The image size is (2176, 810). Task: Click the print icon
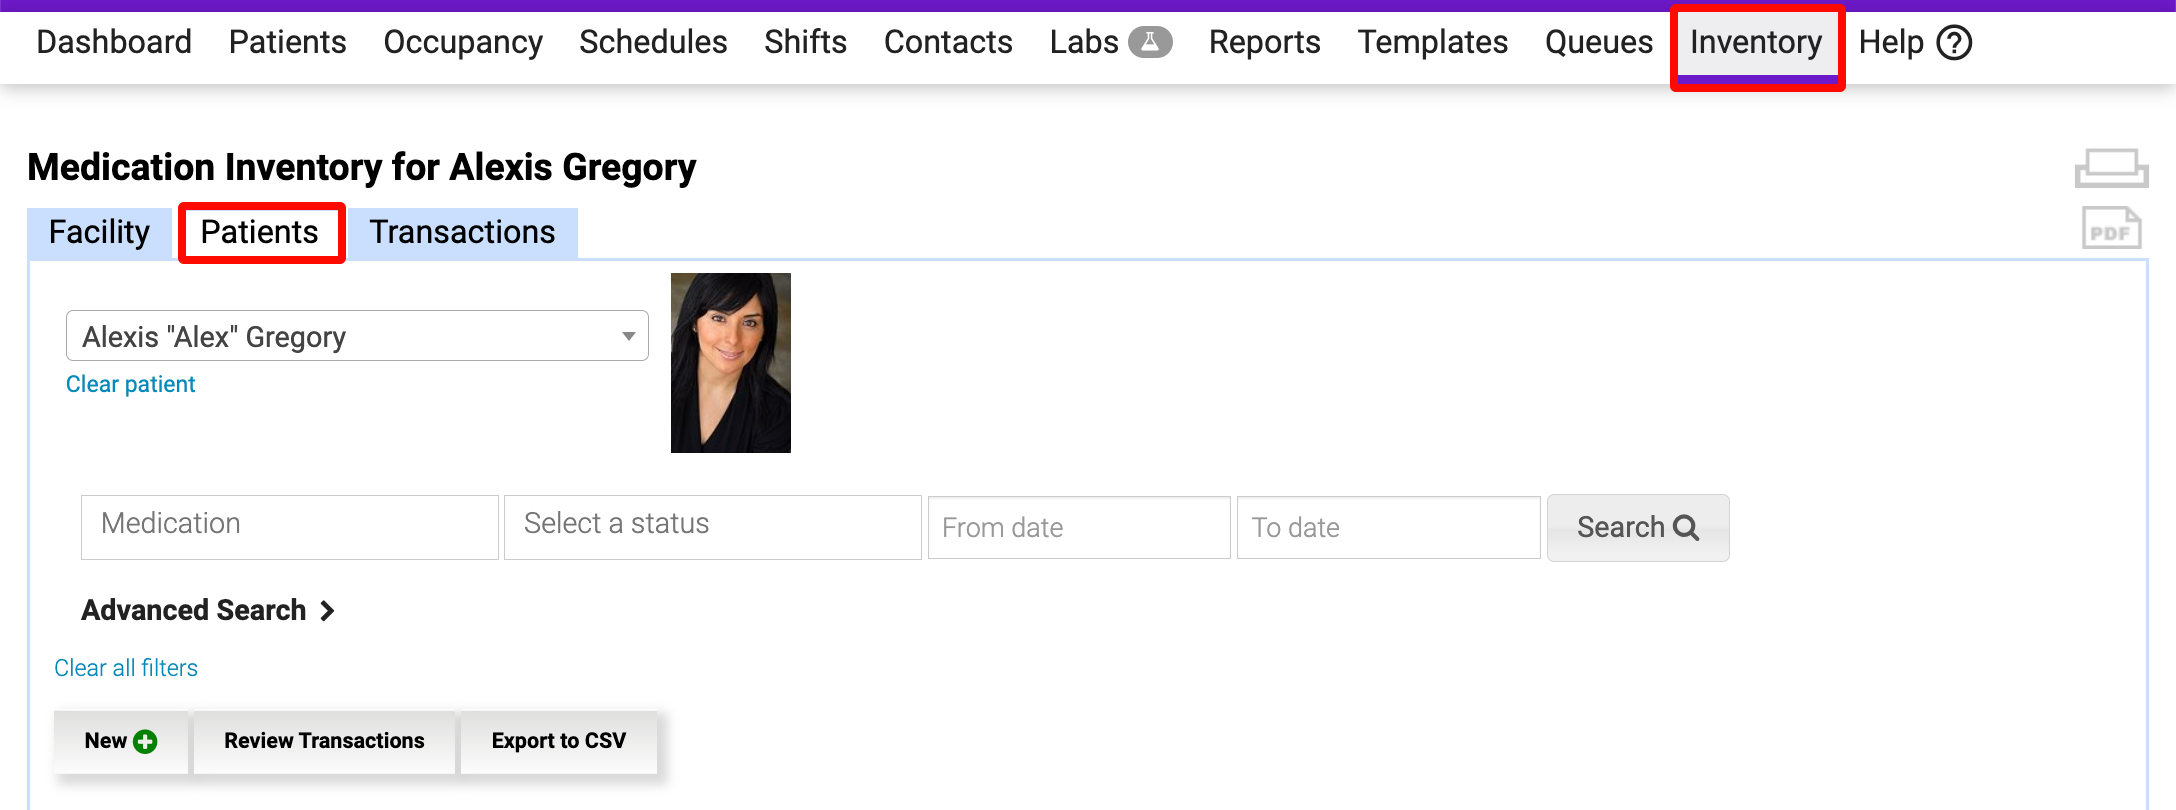(2111, 168)
